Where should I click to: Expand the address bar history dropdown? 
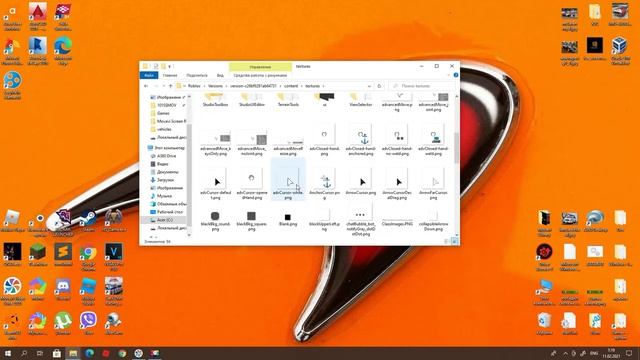[x=369, y=86]
